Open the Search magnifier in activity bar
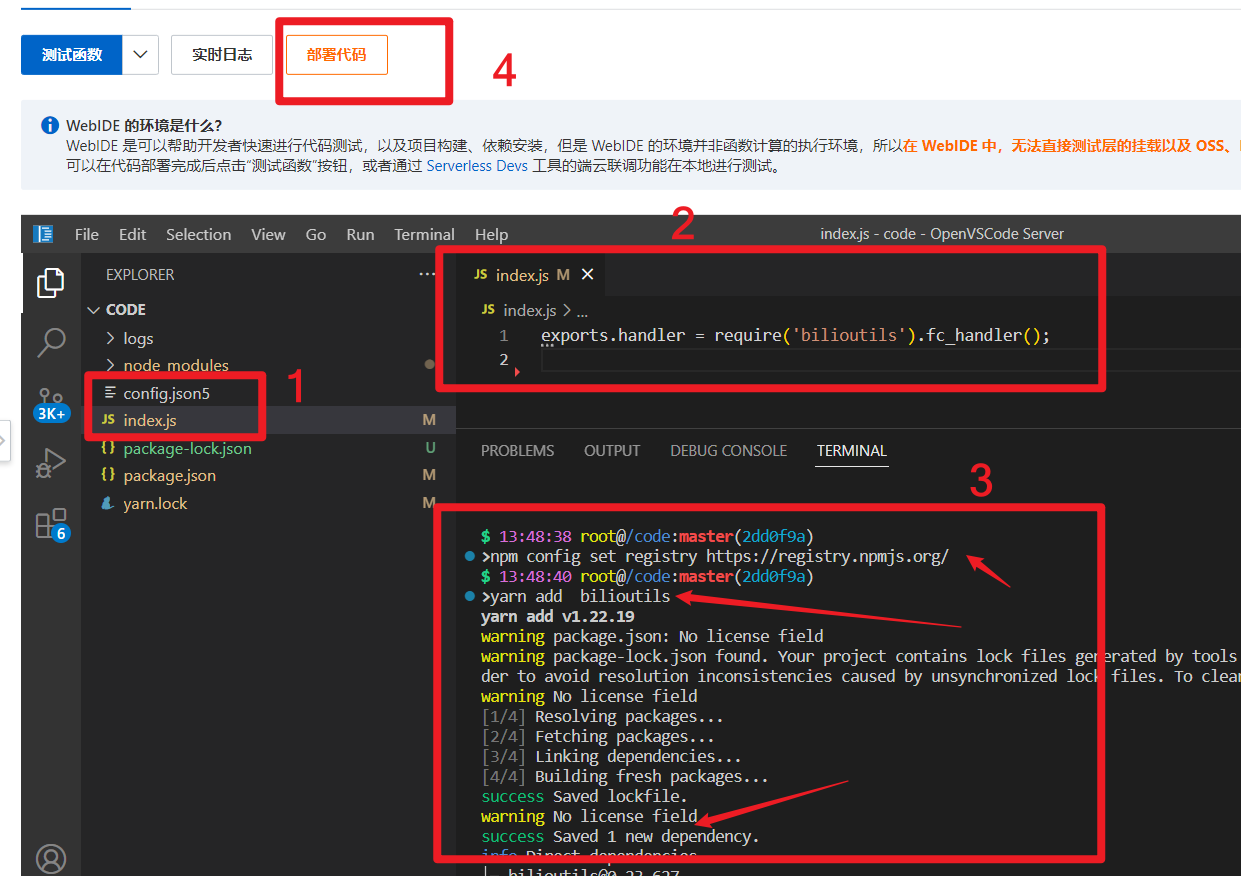1241x876 pixels. 50,342
